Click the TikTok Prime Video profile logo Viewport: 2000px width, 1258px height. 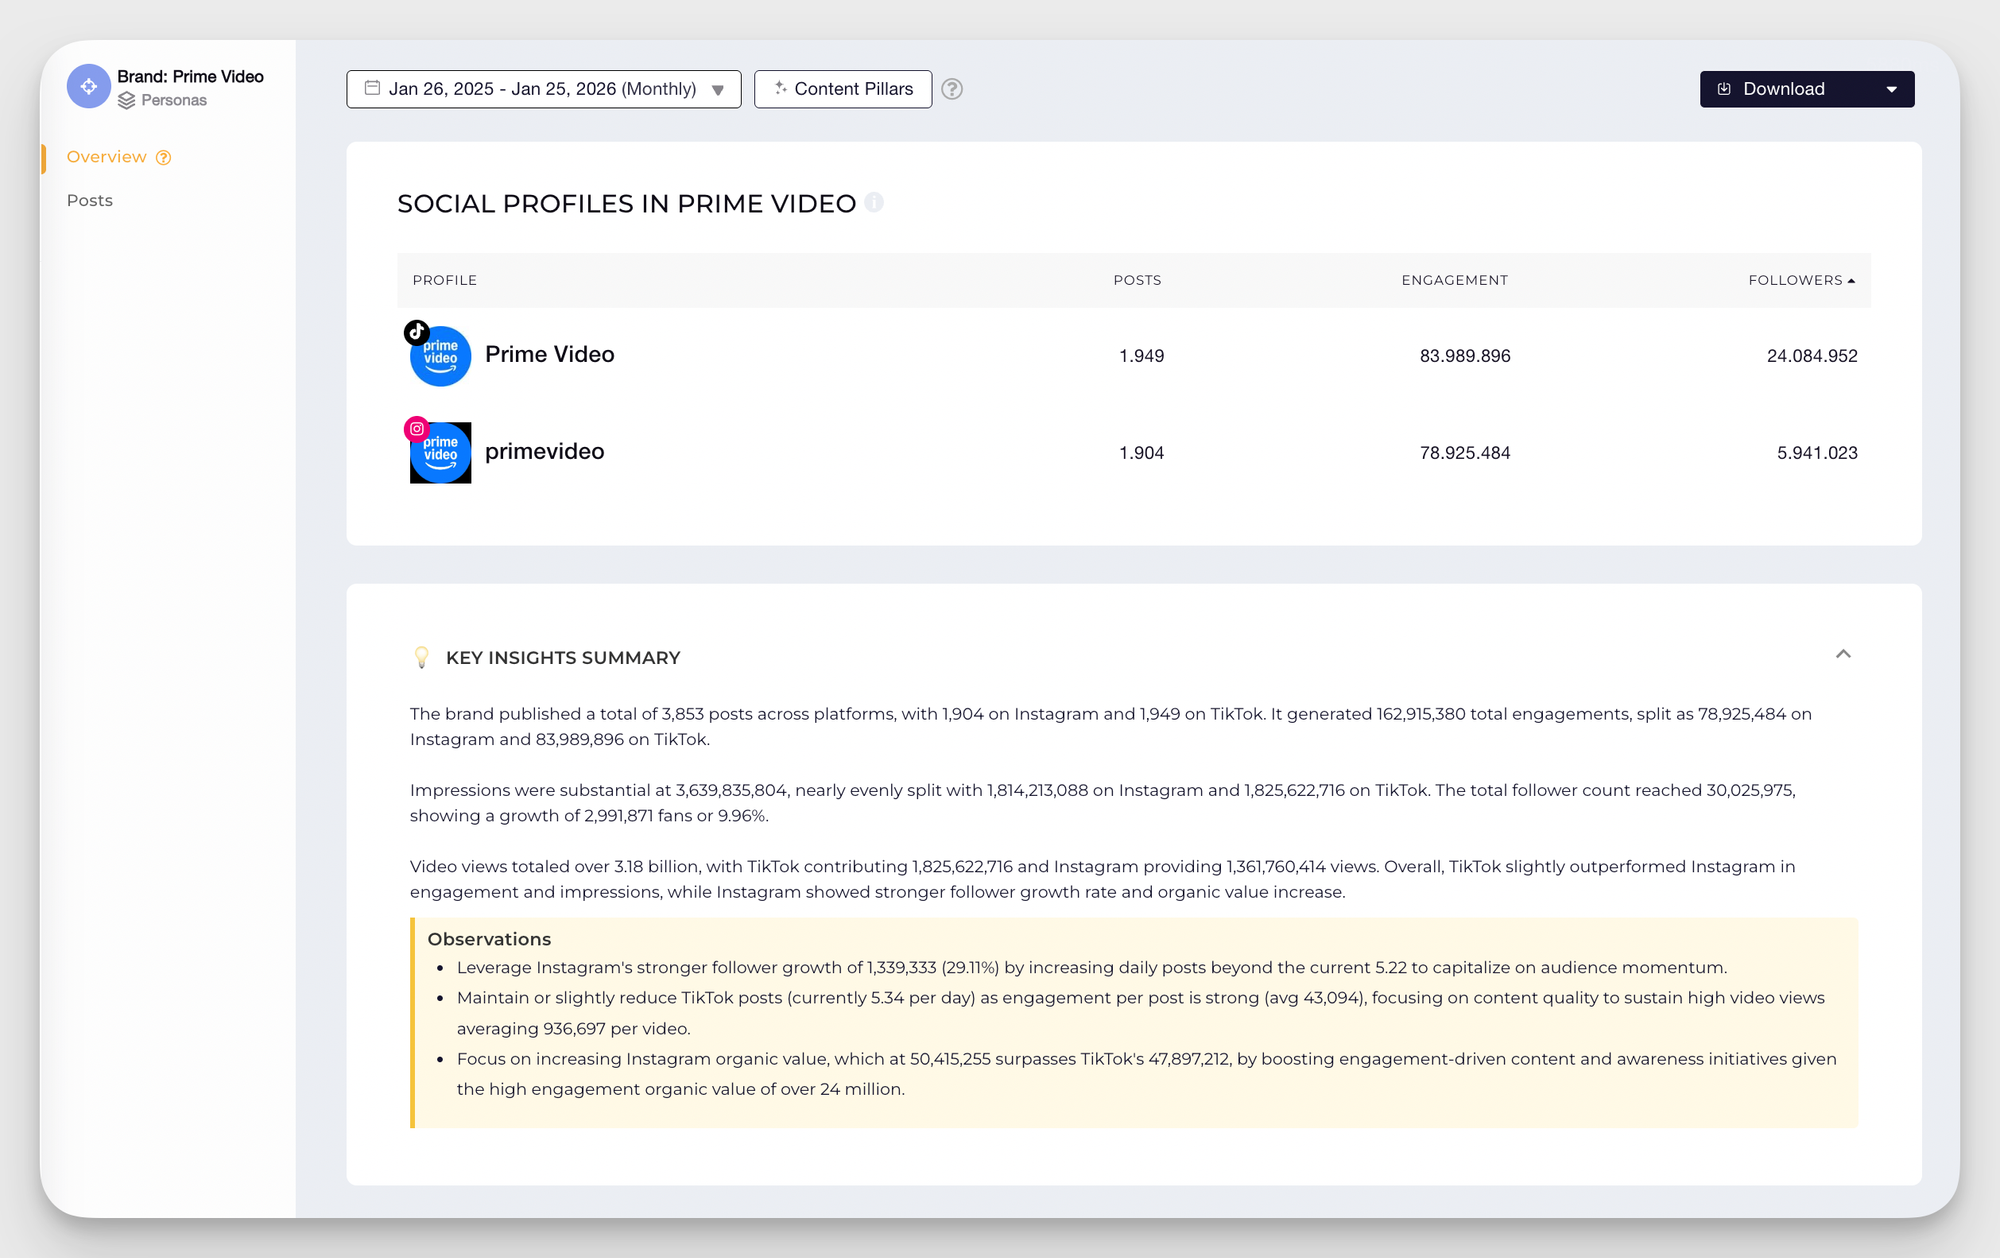[x=440, y=356]
